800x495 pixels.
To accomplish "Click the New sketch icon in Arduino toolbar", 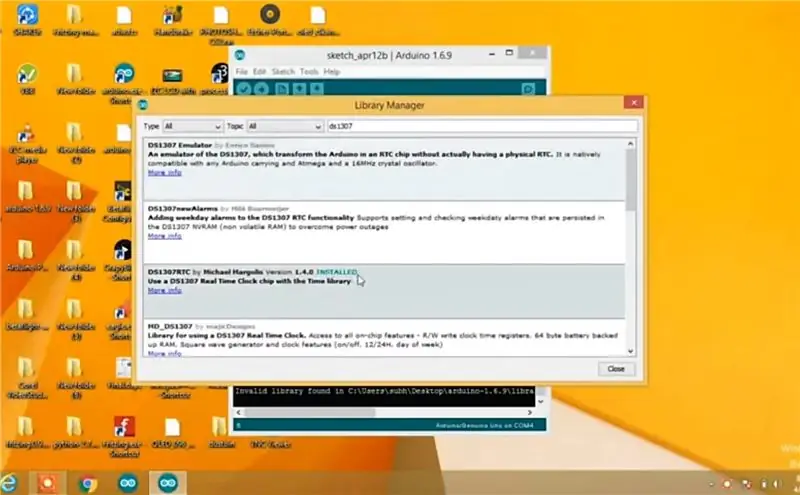I will [282, 89].
